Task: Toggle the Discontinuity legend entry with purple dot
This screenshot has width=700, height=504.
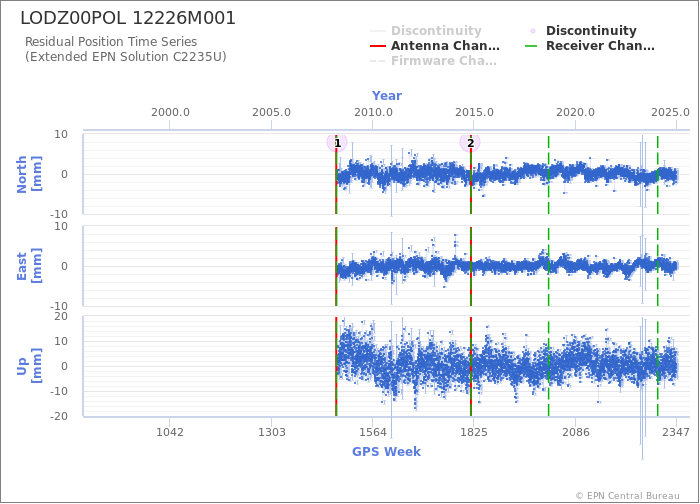Action: point(582,30)
